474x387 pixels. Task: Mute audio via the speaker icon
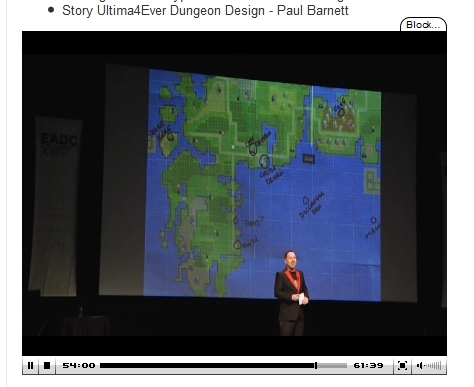(x=420, y=366)
